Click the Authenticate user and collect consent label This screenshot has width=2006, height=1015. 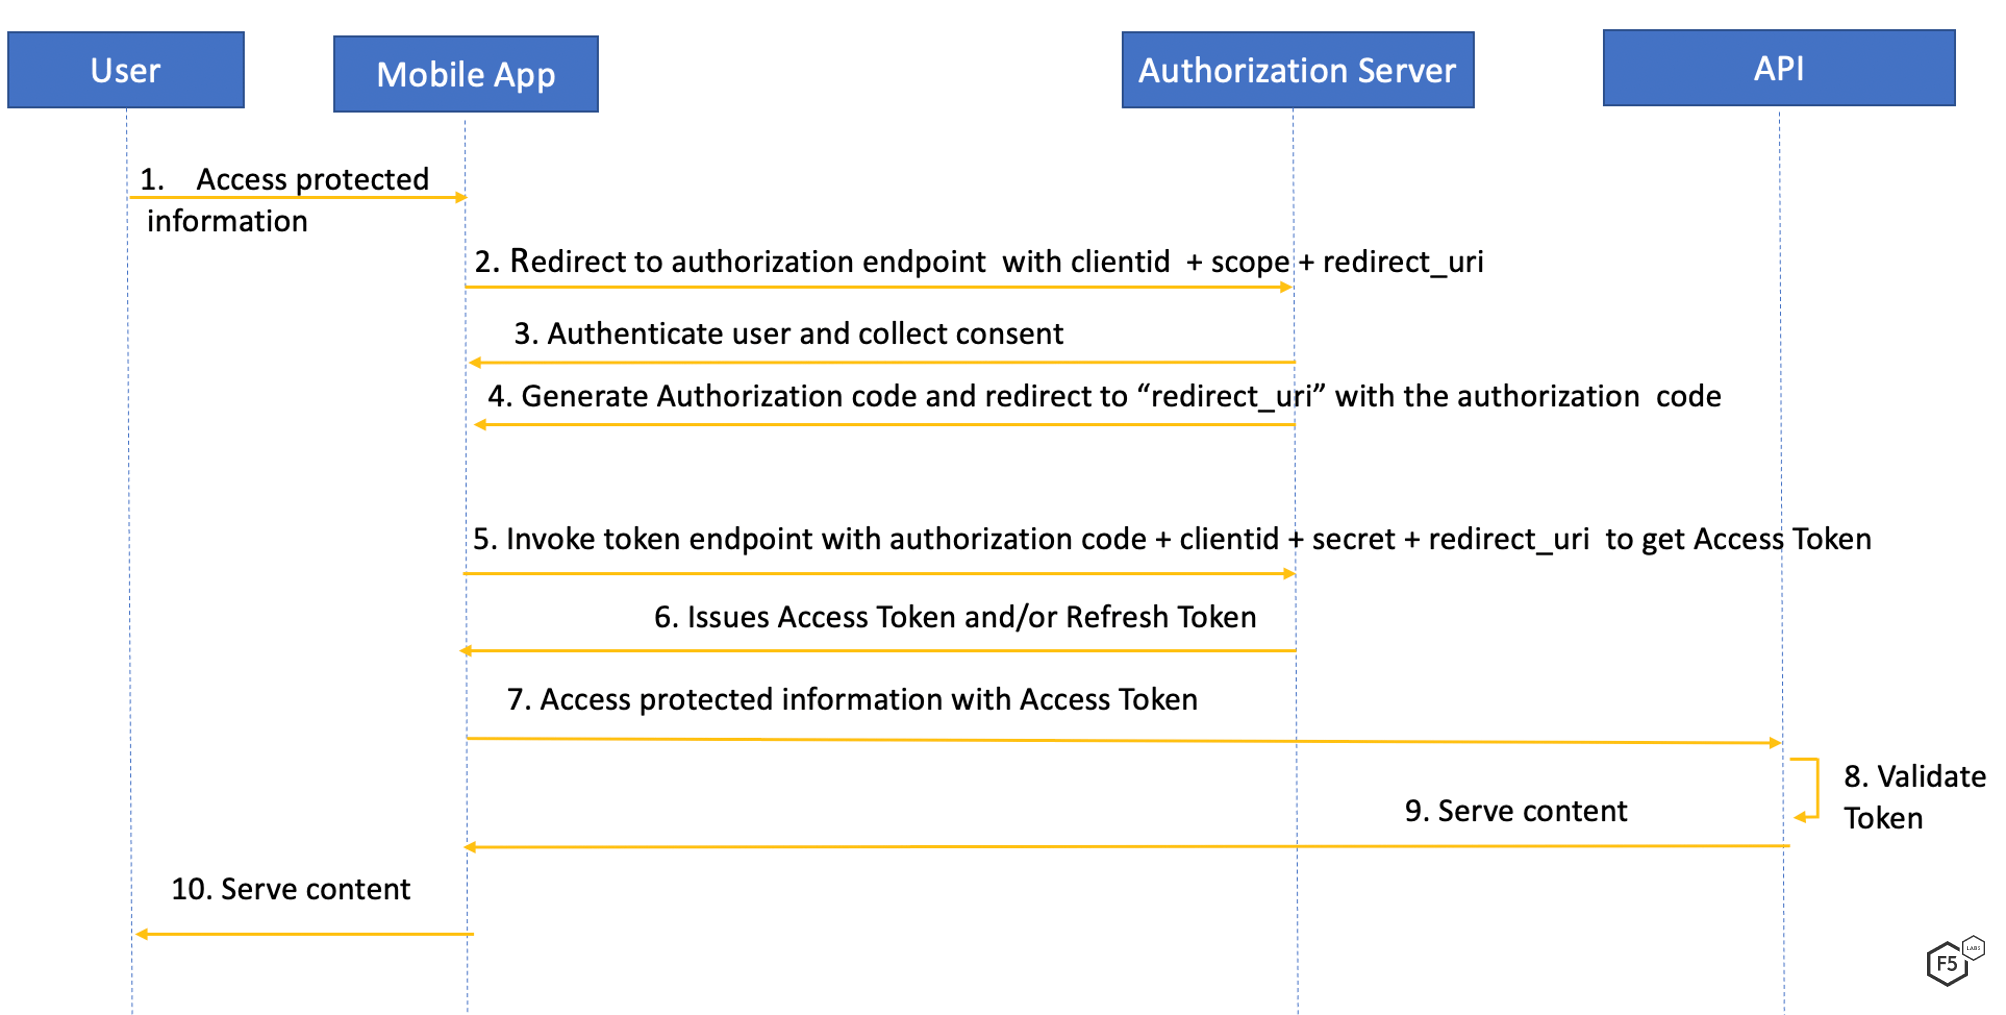tap(788, 334)
